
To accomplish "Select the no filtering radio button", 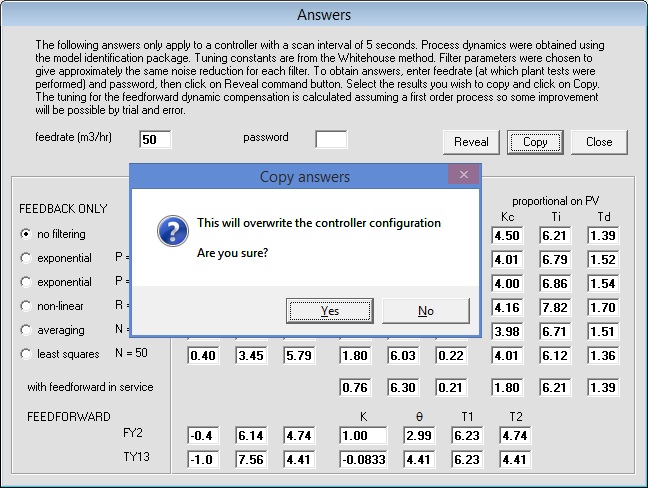I will [x=26, y=234].
